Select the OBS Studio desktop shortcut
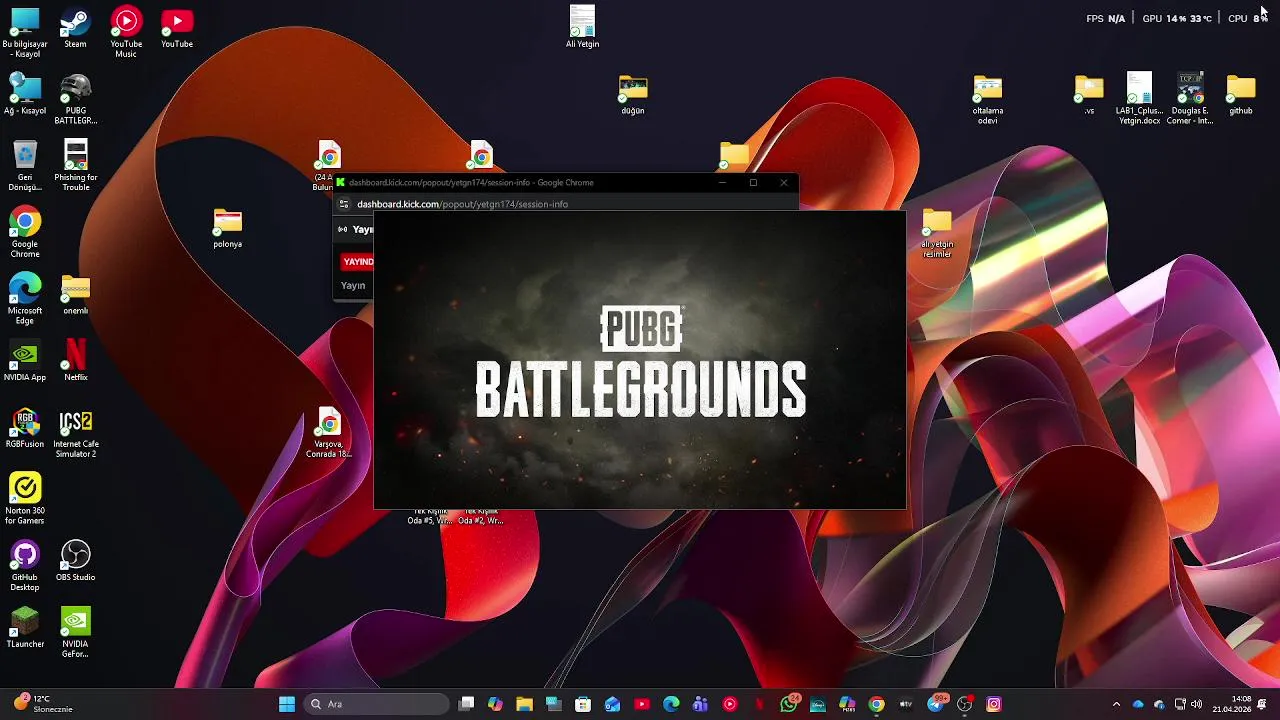This screenshot has width=1280, height=720. coord(75,561)
